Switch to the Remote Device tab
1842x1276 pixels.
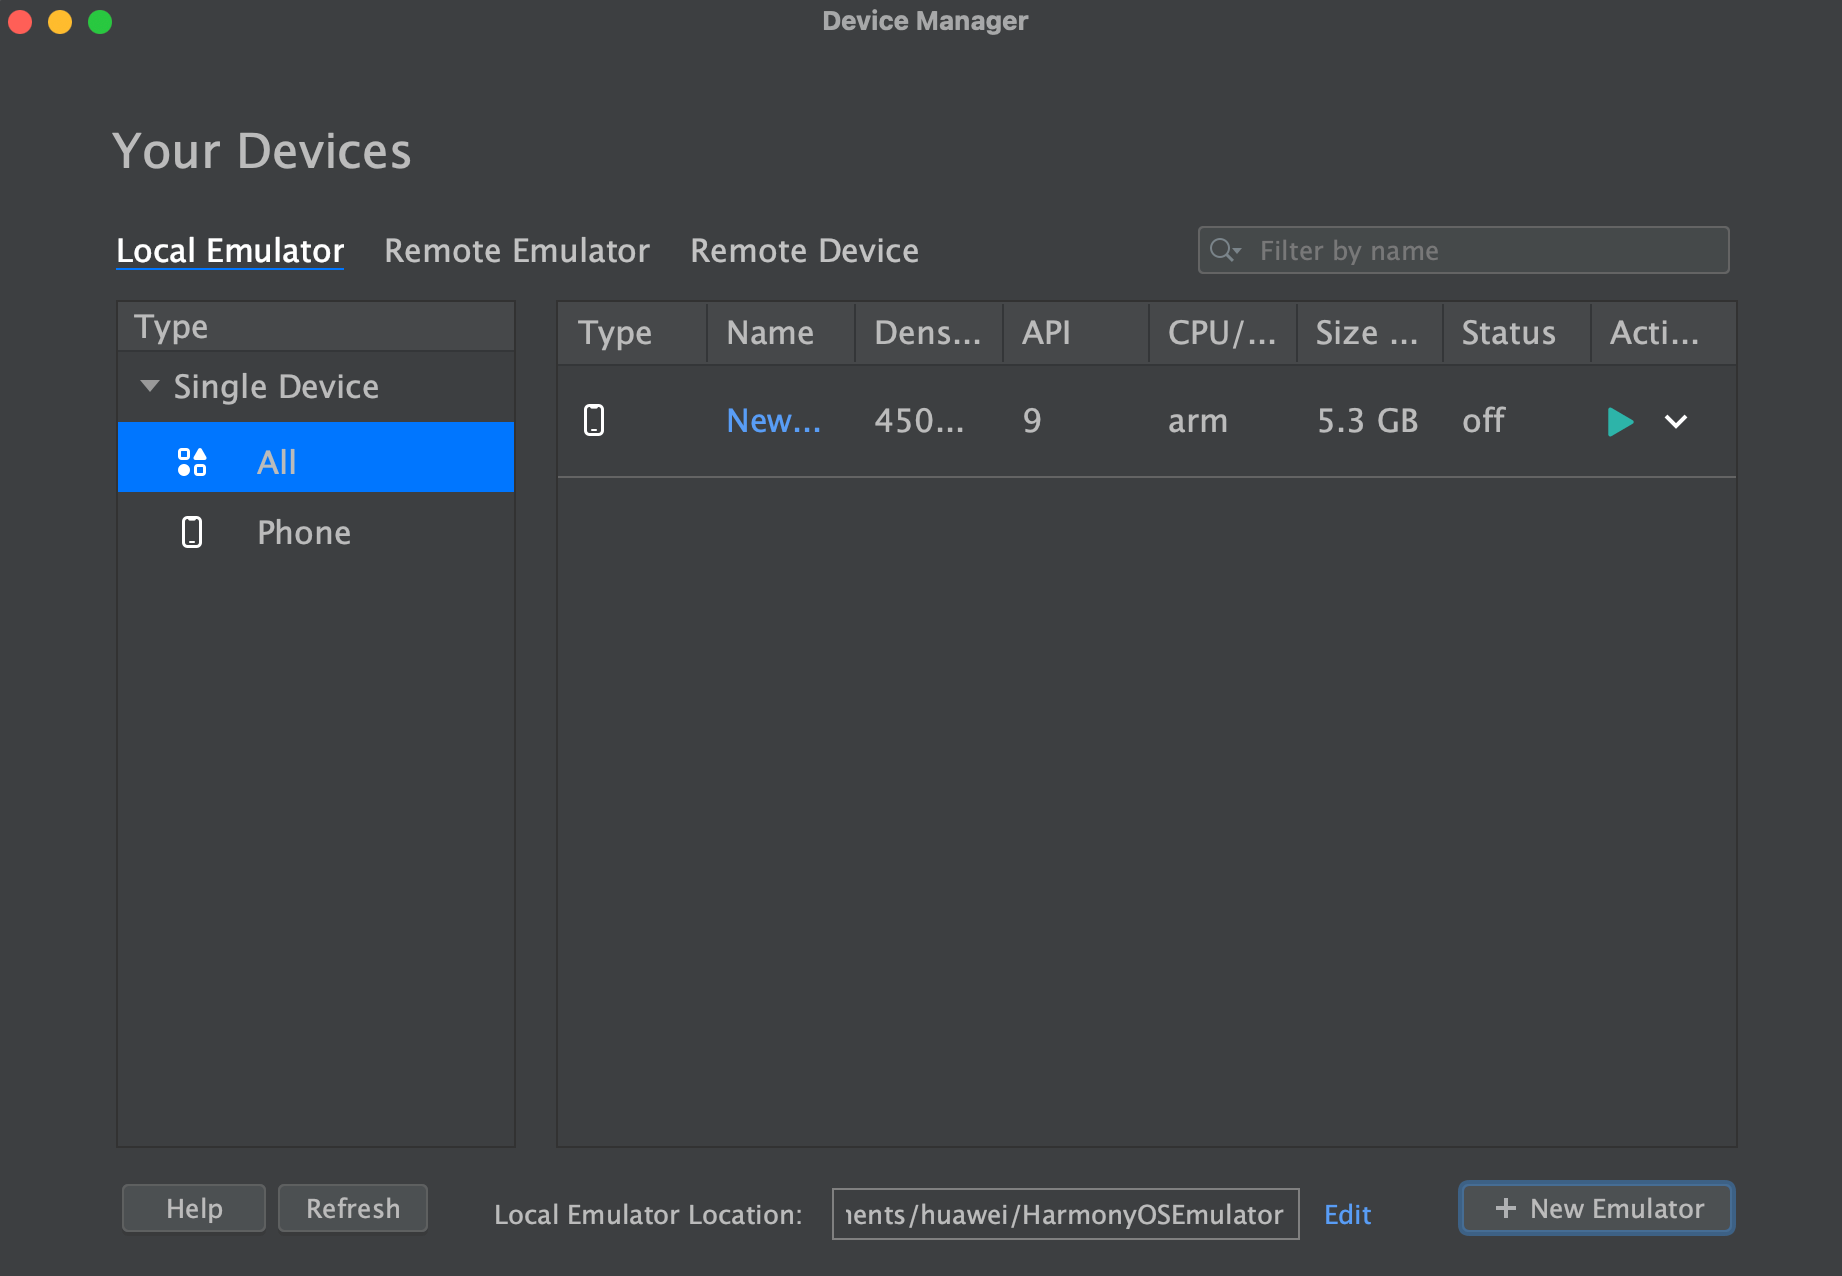click(x=804, y=250)
